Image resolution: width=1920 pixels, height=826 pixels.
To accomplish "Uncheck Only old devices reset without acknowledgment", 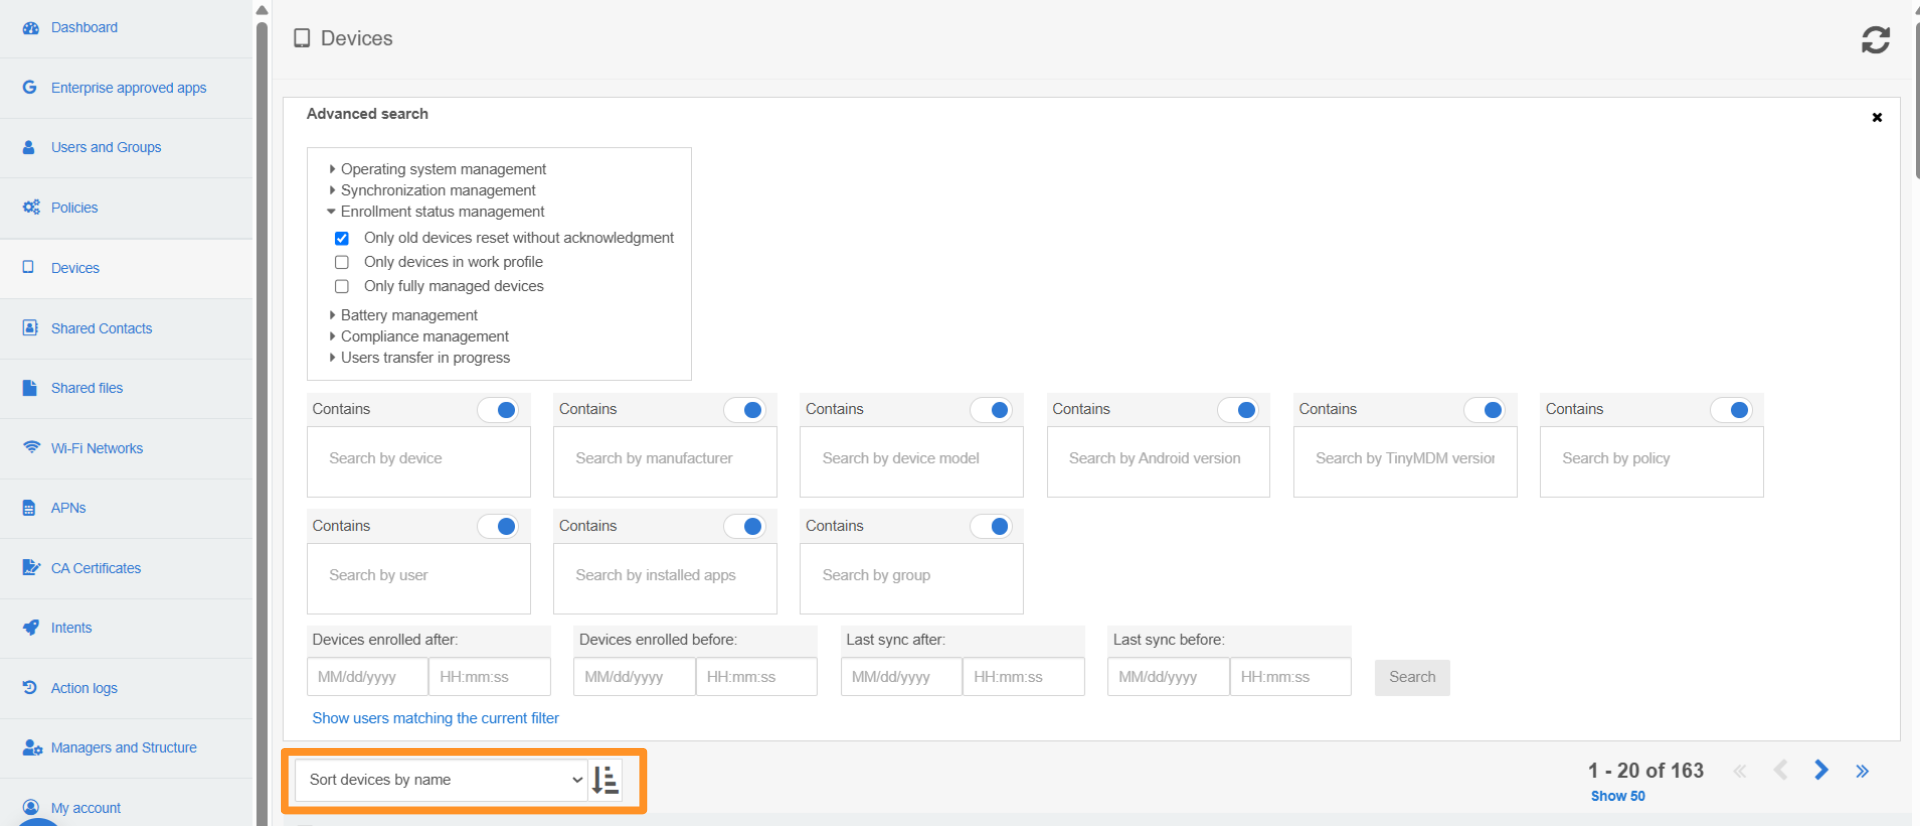I will (x=342, y=238).
